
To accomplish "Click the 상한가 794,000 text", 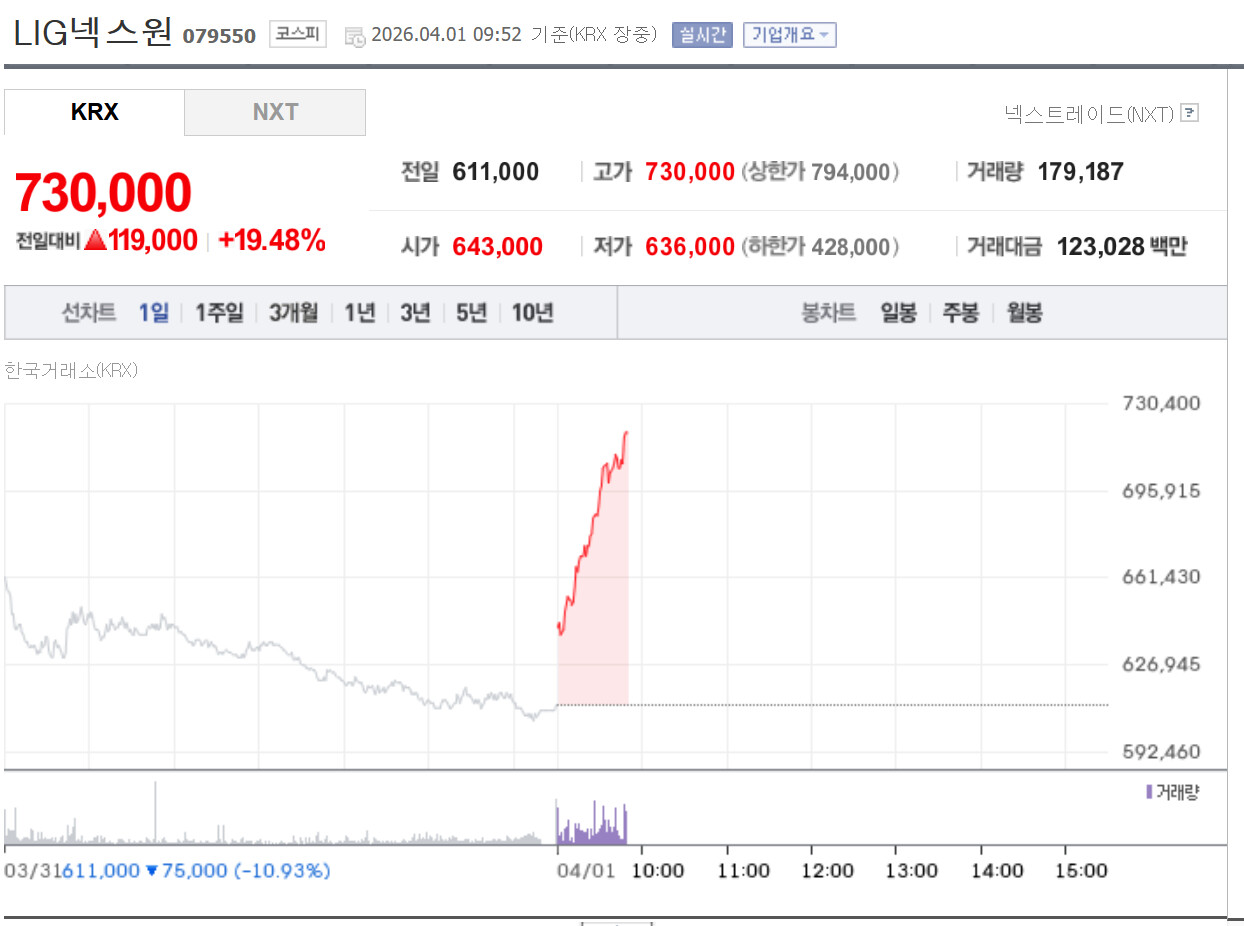I will 820,172.
